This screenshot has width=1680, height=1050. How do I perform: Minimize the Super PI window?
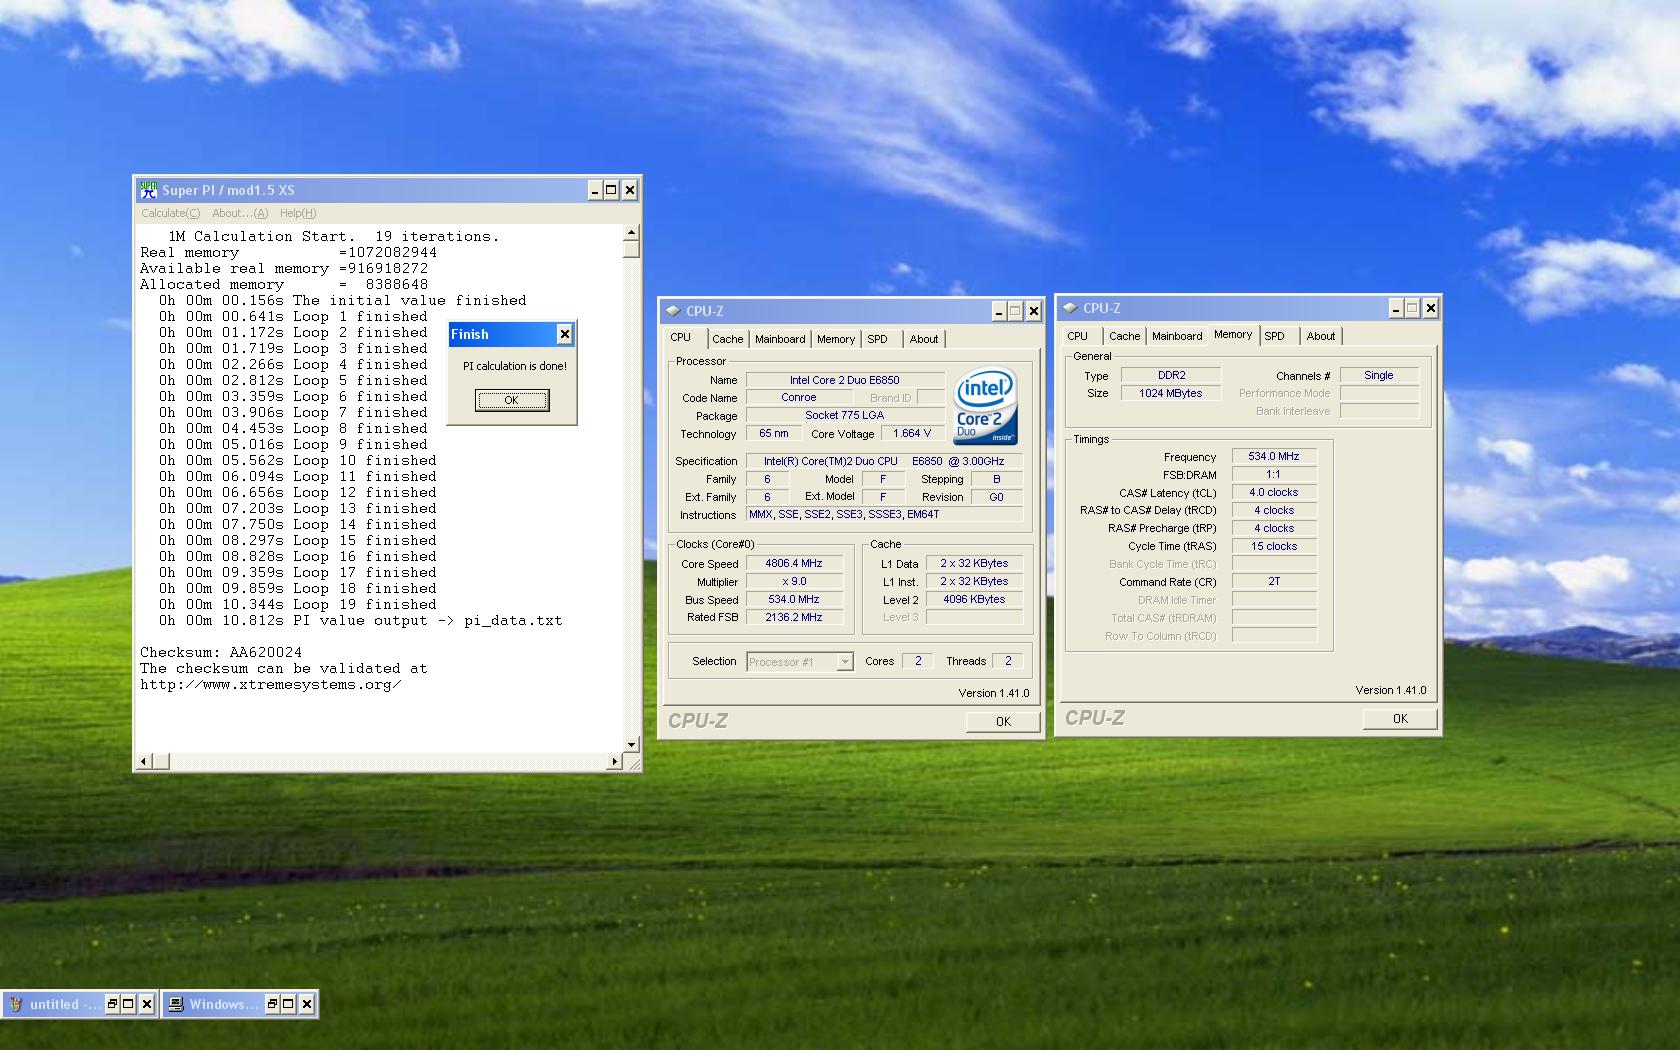tap(594, 190)
